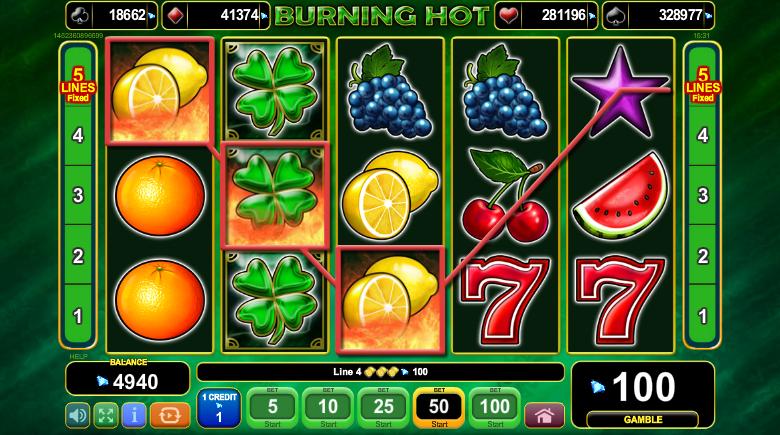This screenshot has width=780, height=435.
Task: Click line 4 marker on left panel
Action: [78, 135]
